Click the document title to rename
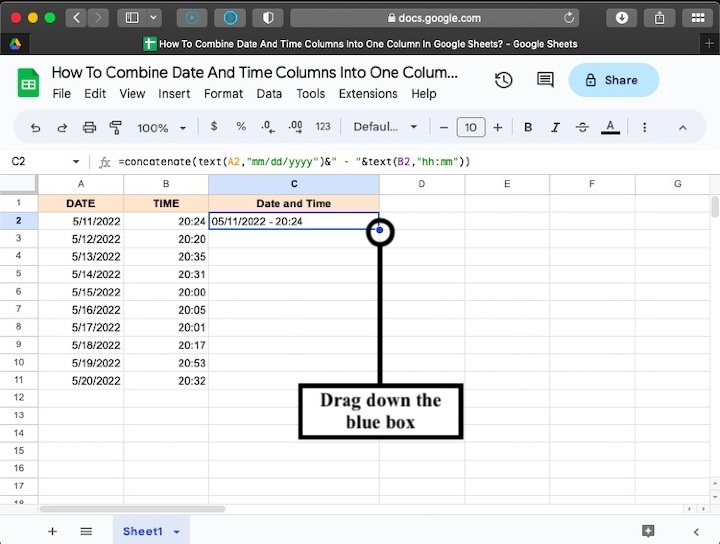 (255, 73)
